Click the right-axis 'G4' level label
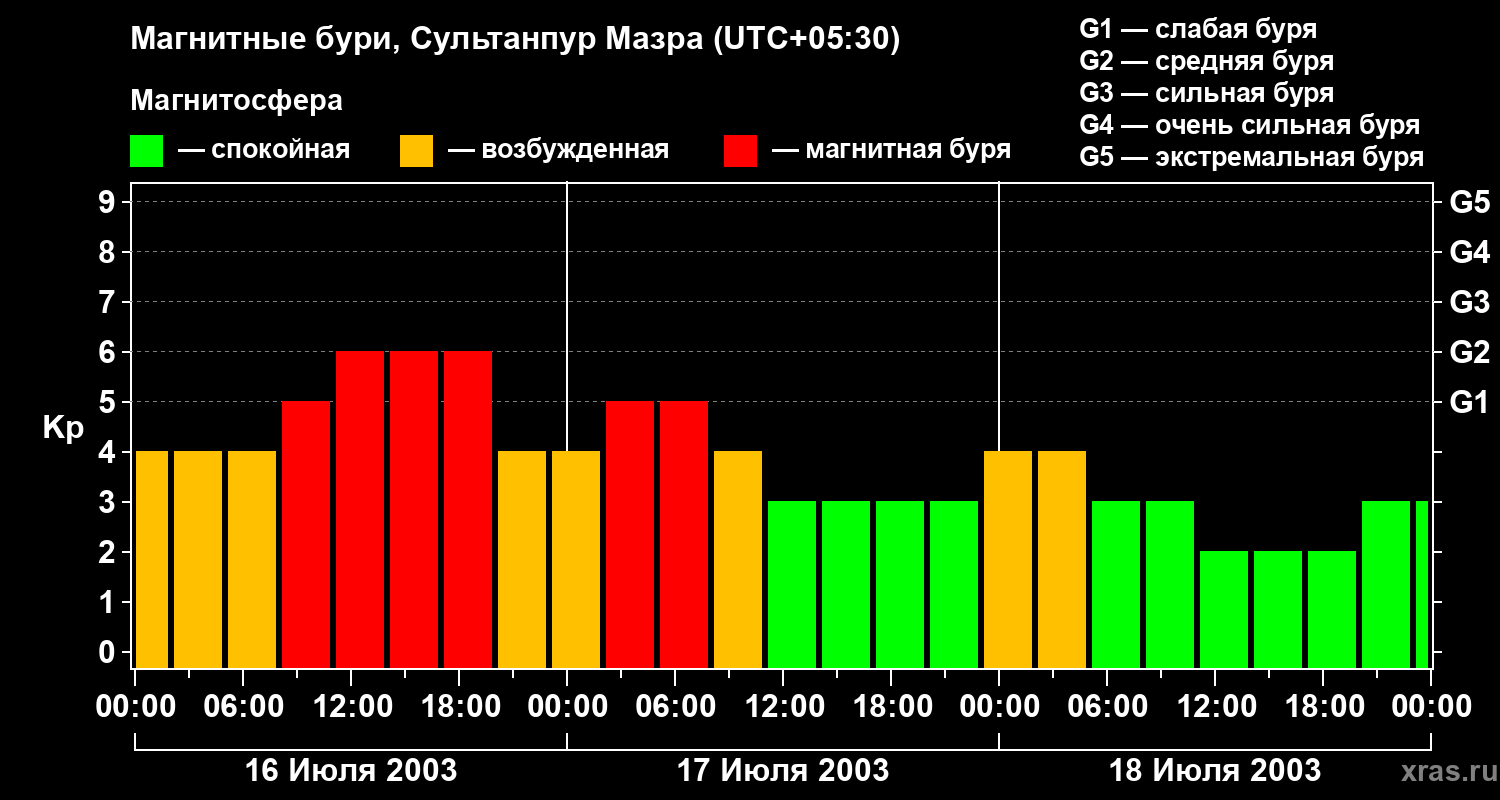Viewport: 1500px width, 800px height. click(1470, 253)
